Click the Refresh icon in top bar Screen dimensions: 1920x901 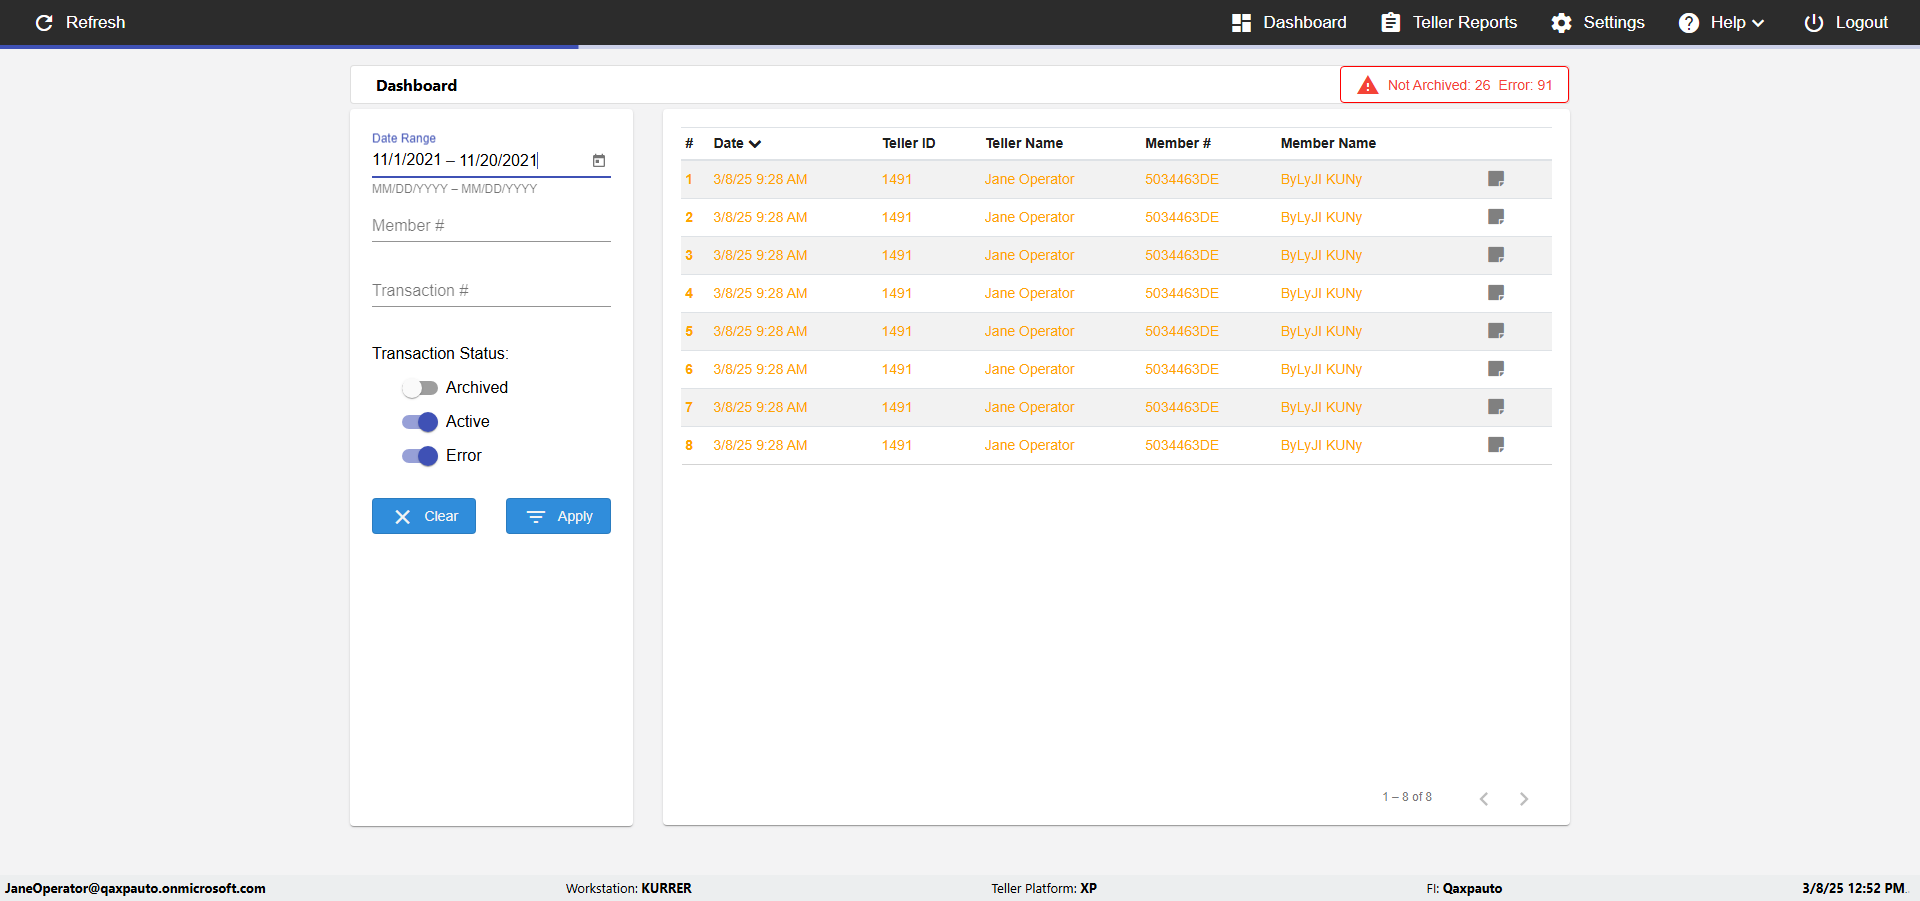point(44,22)
